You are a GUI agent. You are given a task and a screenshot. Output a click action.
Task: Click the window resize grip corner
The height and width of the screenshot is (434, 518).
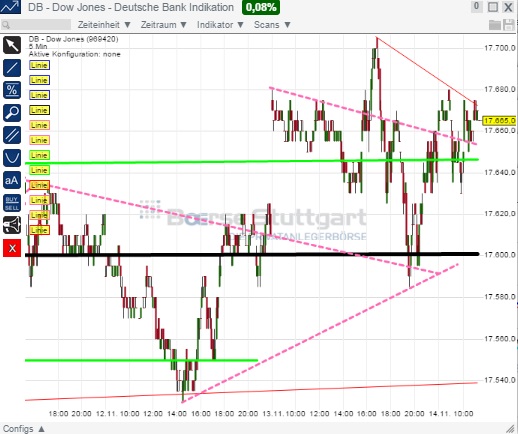point(510,428)
